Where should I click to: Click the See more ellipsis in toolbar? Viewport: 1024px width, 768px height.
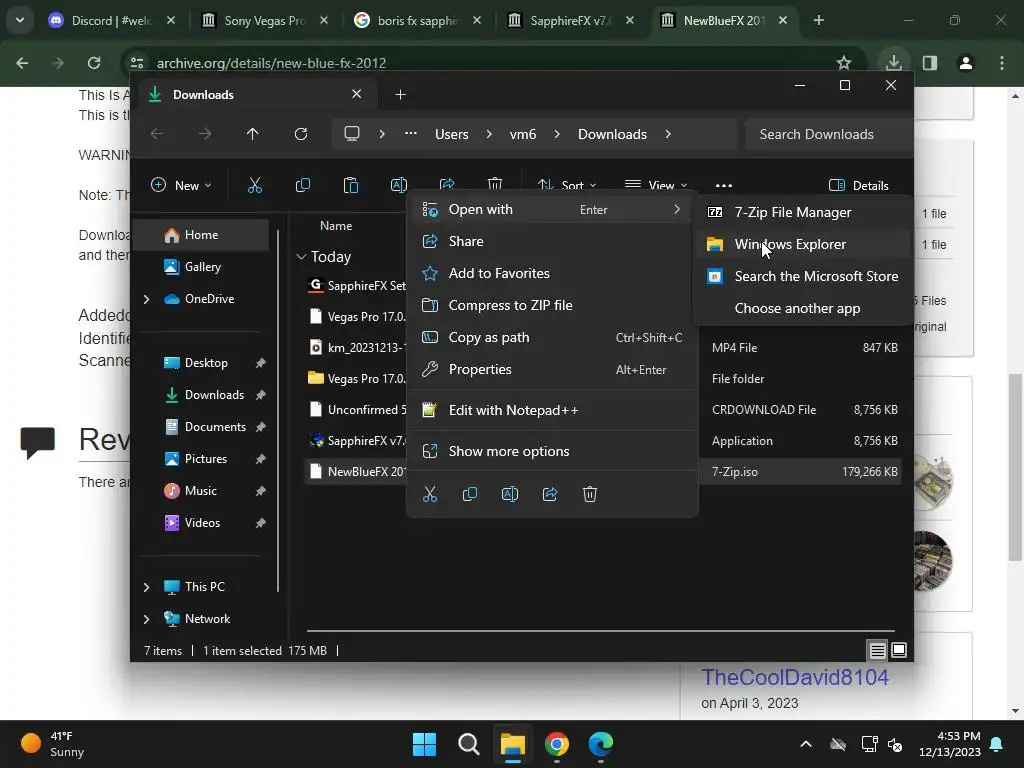click(724, 185)
